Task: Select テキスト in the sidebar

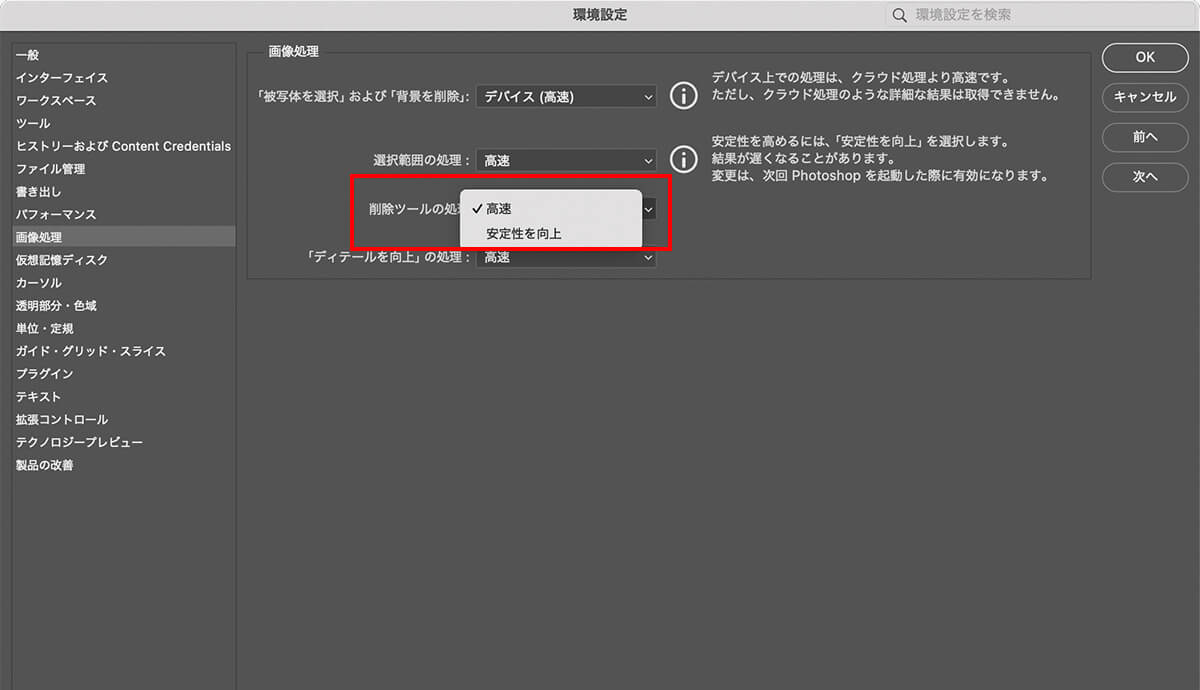Action: 124,397
